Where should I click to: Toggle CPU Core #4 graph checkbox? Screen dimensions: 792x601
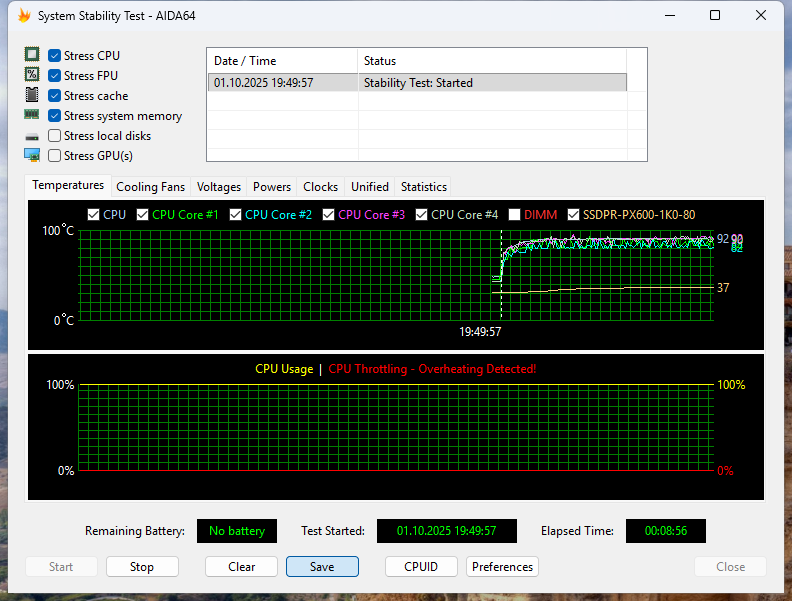[x=421, y=215]
